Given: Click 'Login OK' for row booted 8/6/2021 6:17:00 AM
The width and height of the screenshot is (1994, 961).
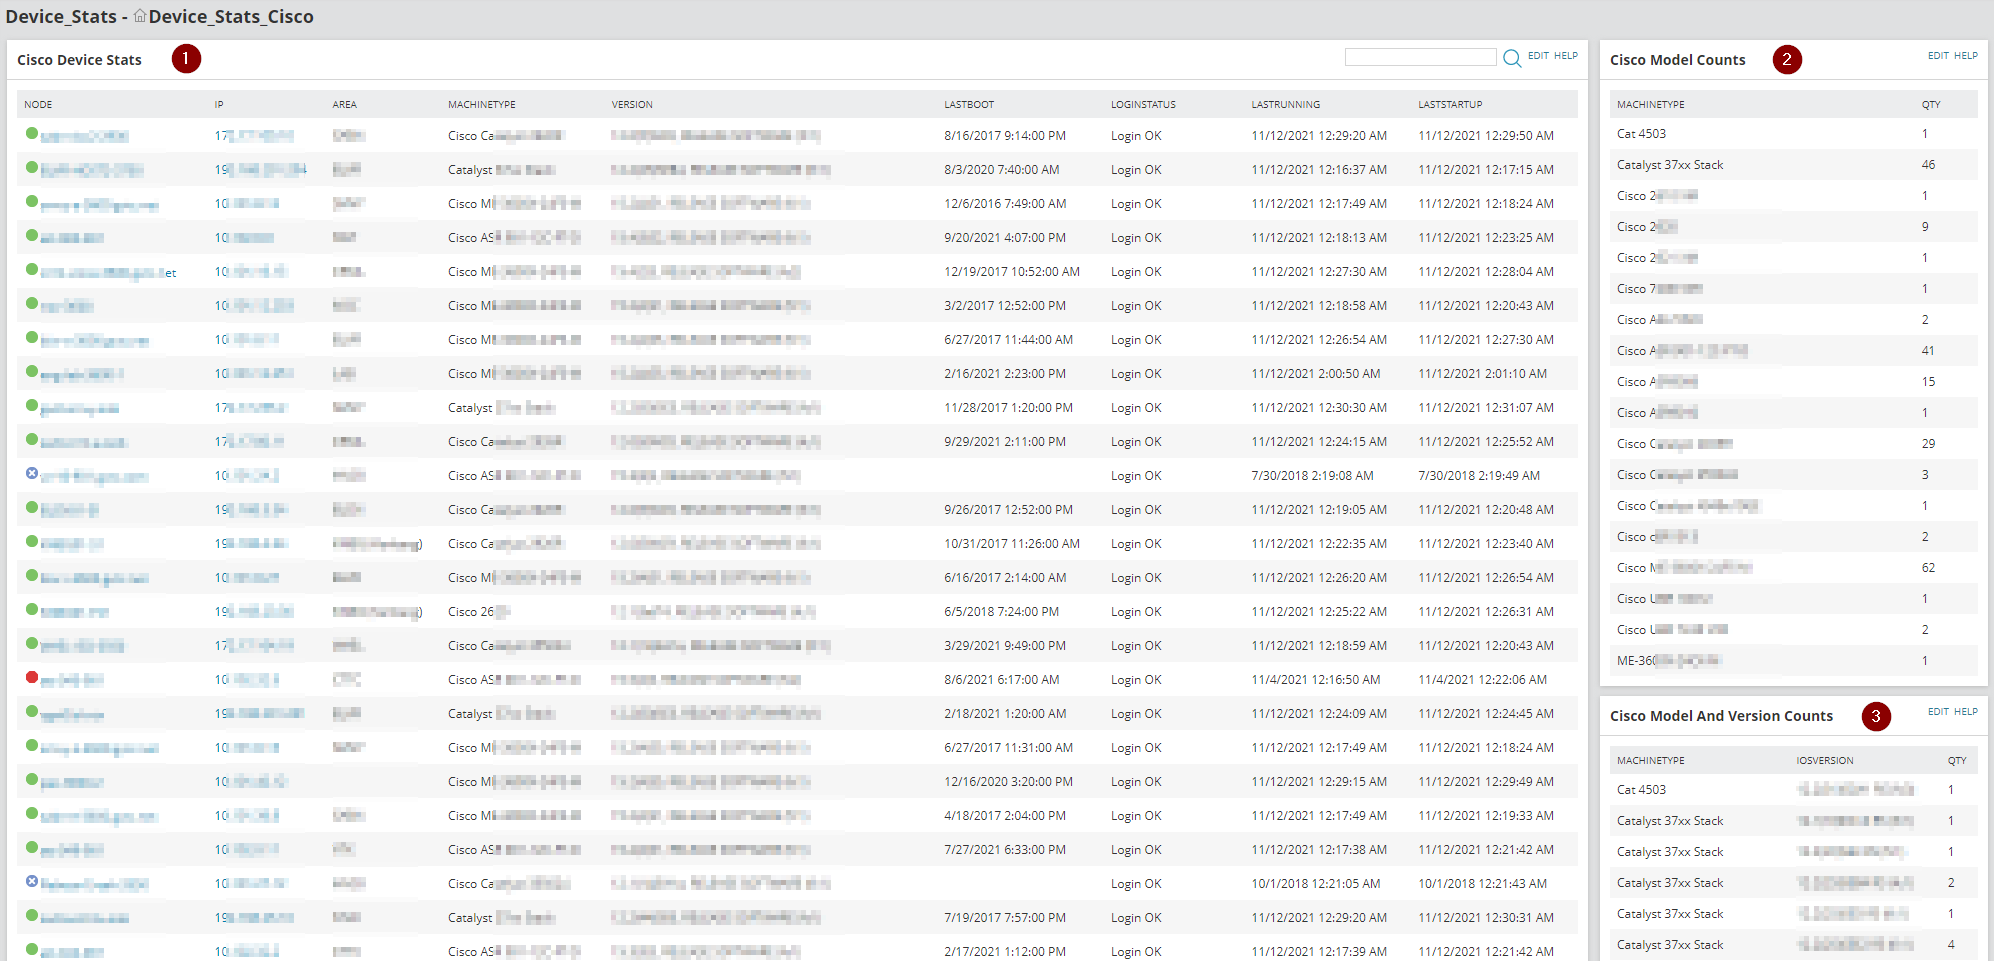Looking at the screenshot, I should (1136, 680).
